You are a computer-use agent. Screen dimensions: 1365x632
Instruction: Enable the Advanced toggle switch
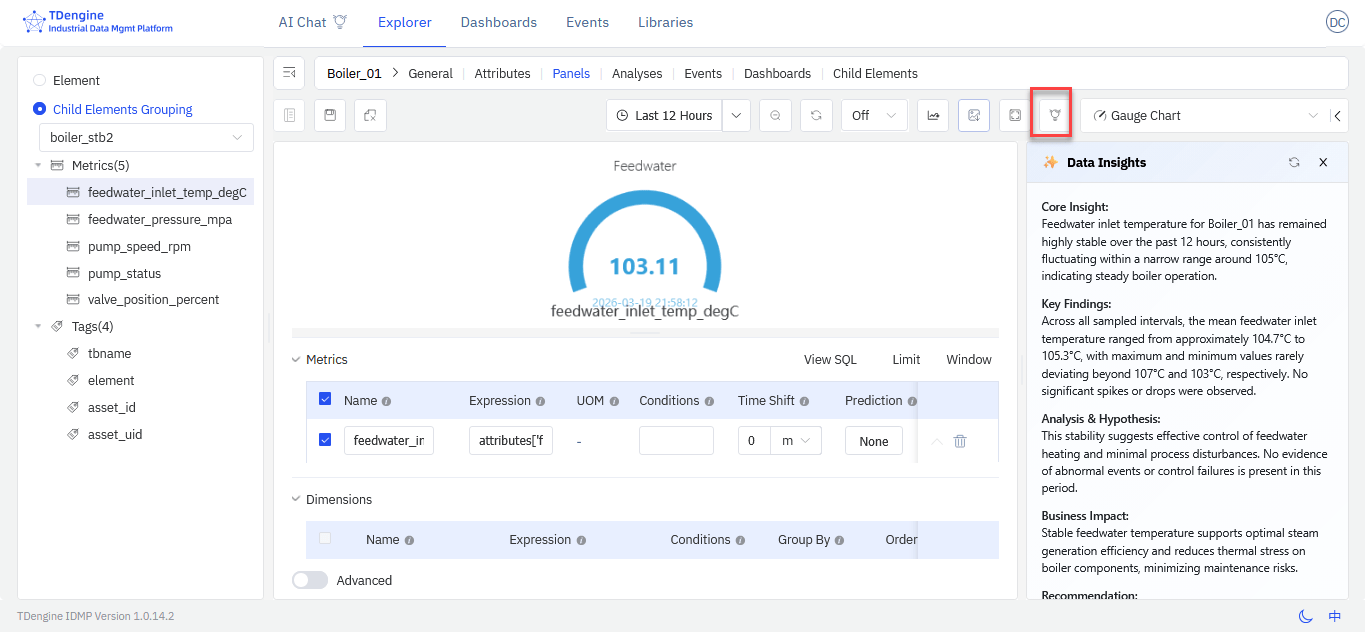click(x=310, y=580)
